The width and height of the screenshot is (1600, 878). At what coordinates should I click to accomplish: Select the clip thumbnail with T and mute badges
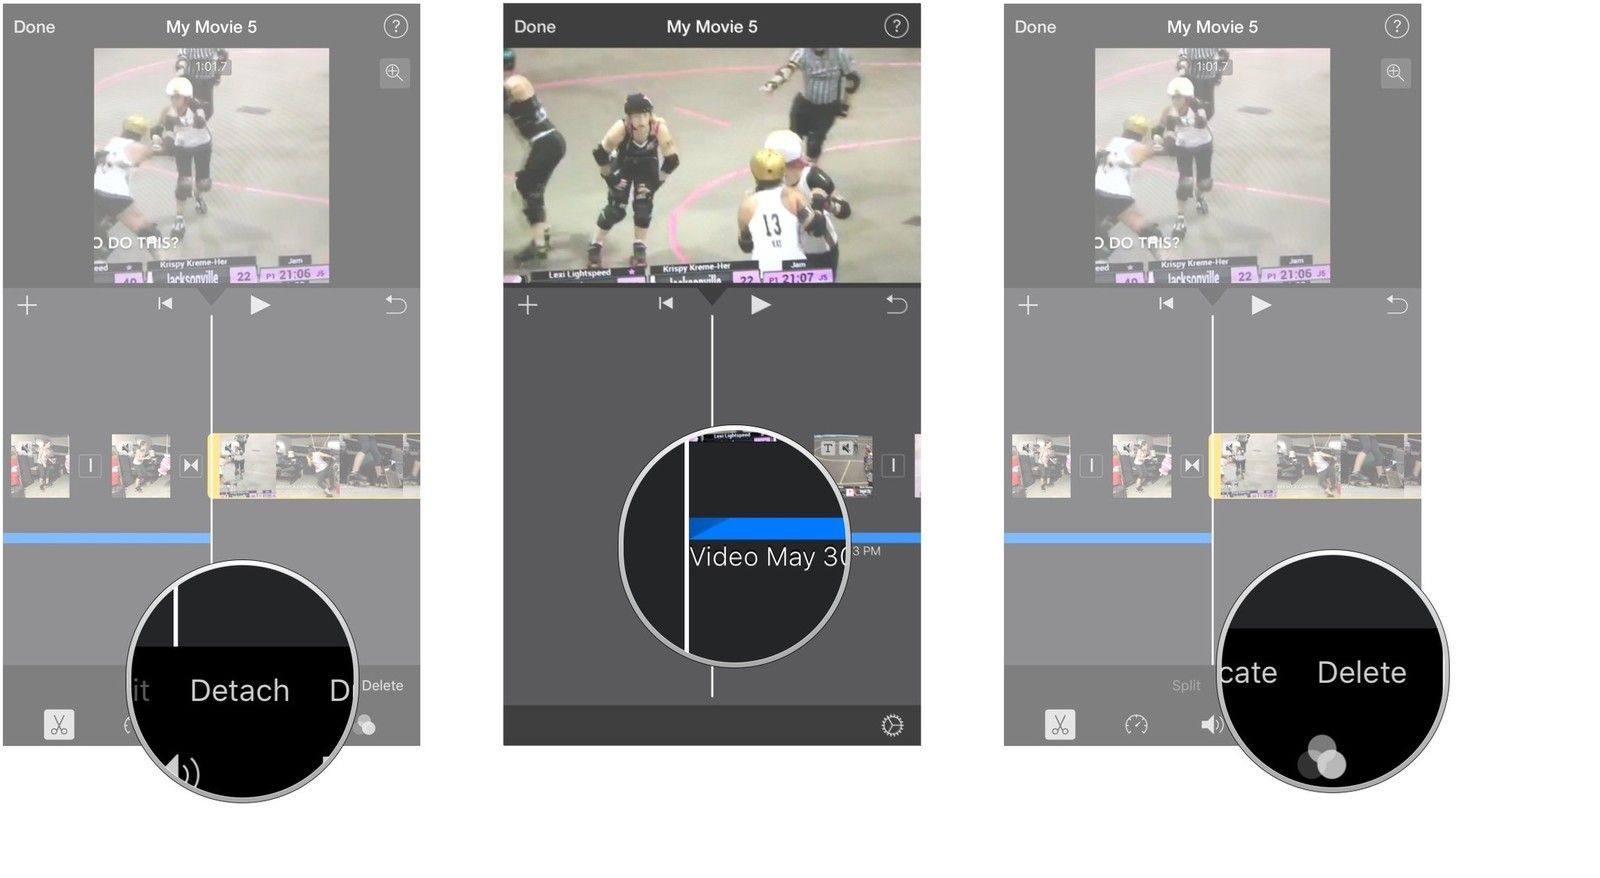tap(843, 465)
